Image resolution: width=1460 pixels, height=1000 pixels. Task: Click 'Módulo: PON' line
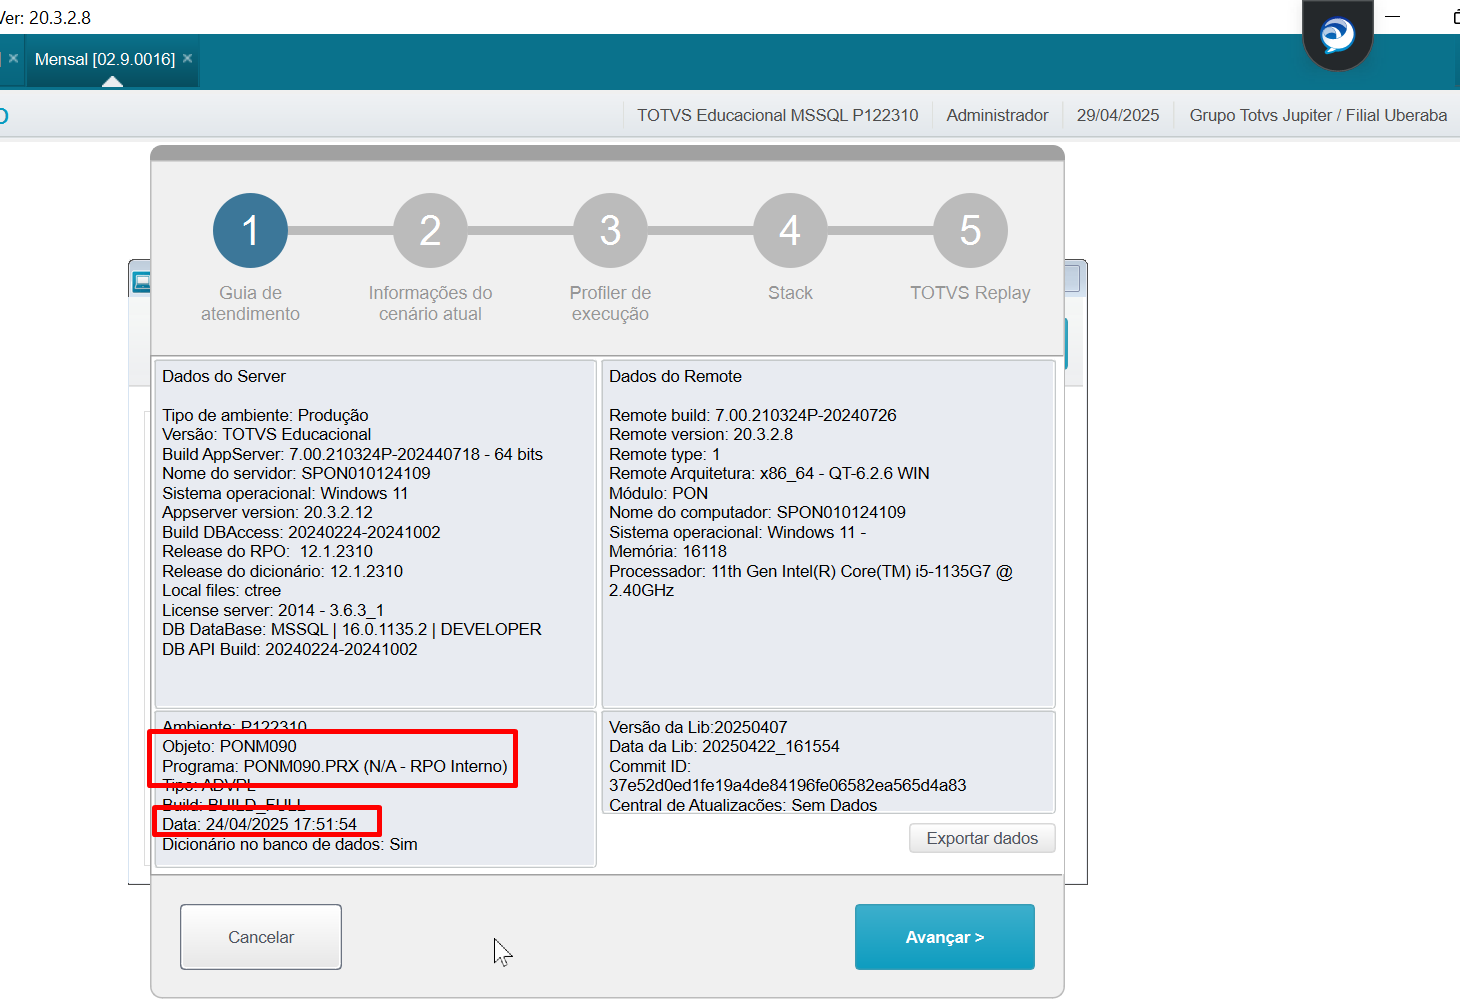(x=659, y=493)
